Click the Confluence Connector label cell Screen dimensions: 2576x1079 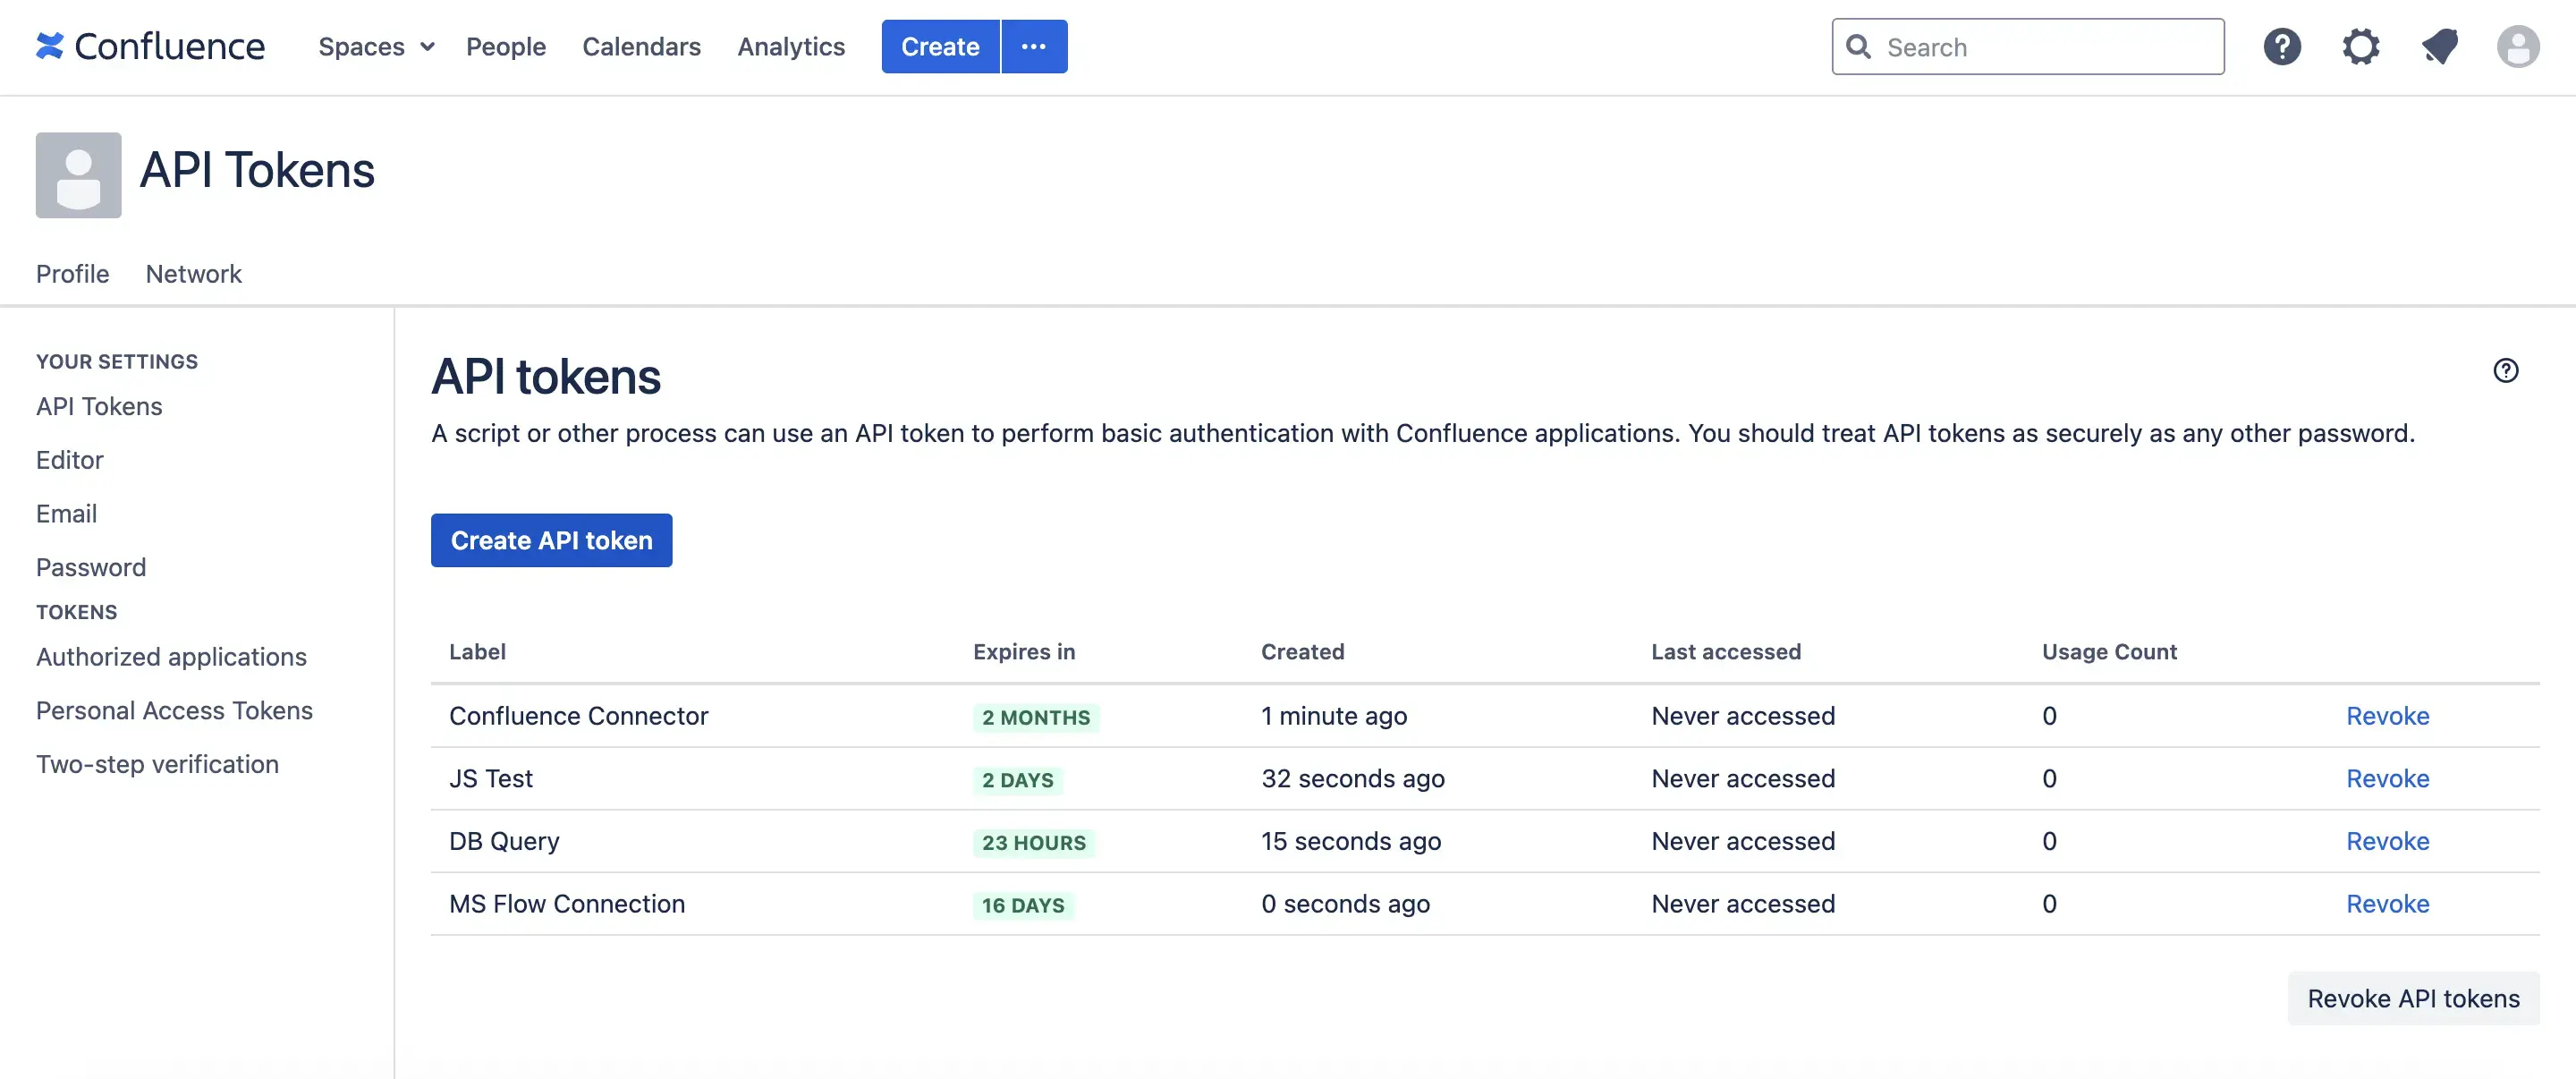coord(578,716)
